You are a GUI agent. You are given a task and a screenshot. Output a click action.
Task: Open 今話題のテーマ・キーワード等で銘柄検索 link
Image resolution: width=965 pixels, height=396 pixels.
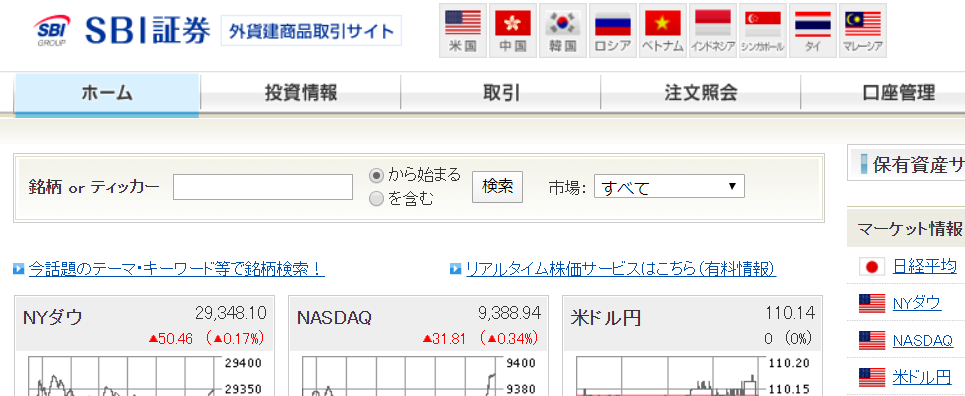point(177,269)
